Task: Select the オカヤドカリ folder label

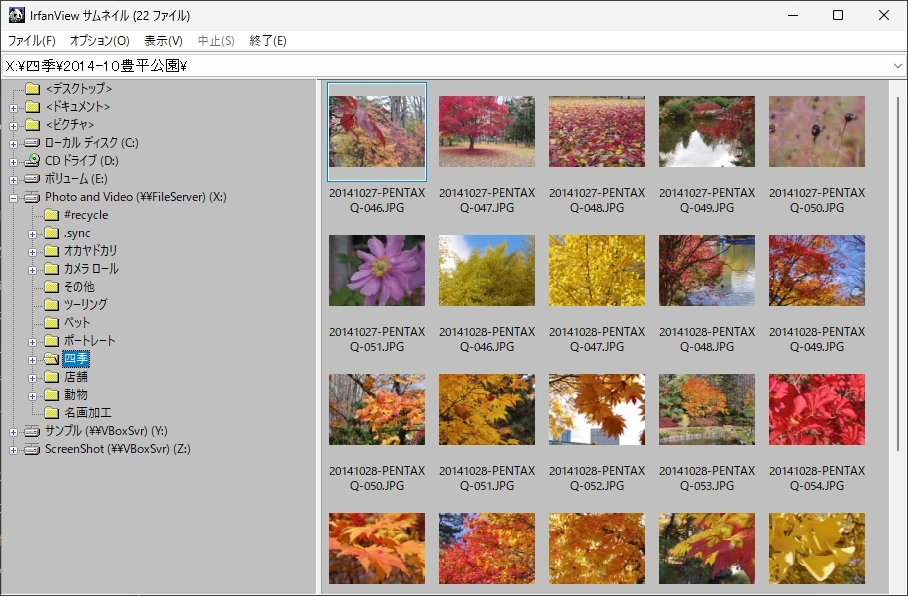Action: 90,251
